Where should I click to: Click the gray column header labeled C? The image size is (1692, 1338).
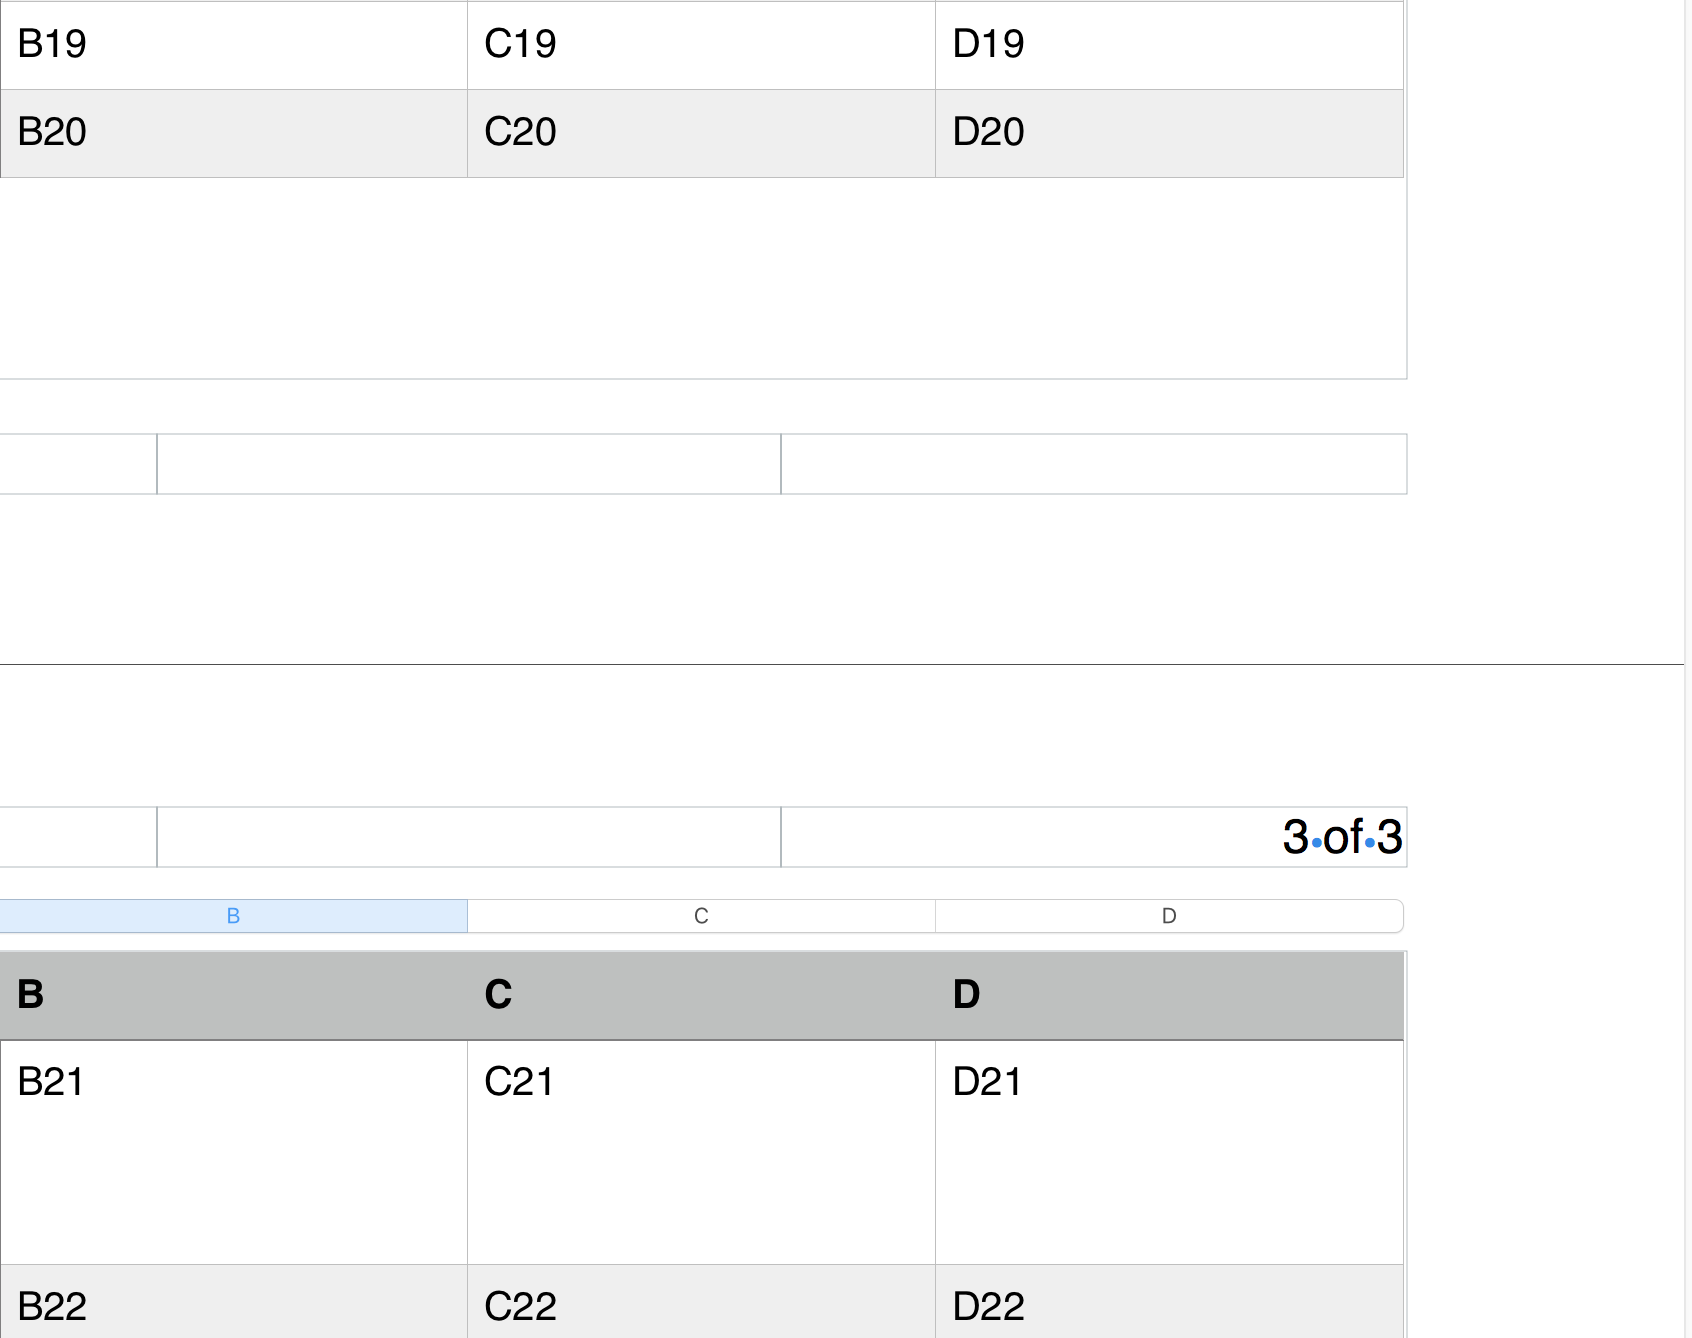[700, 993]
